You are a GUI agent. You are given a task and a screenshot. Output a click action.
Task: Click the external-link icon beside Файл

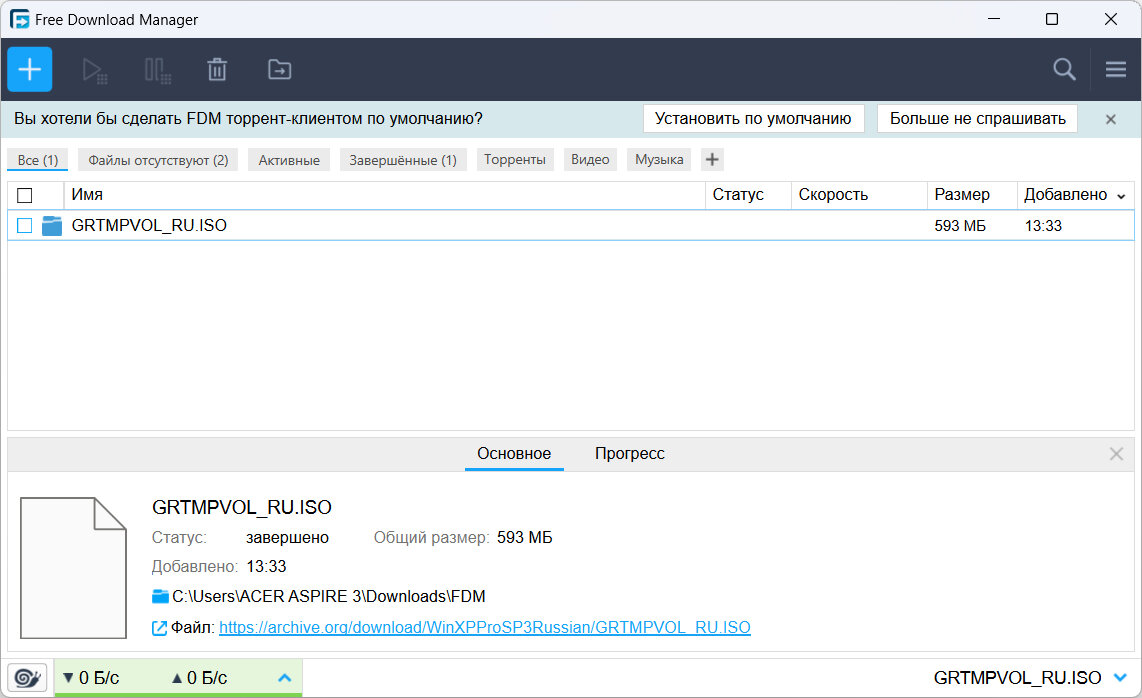(159, 628)
